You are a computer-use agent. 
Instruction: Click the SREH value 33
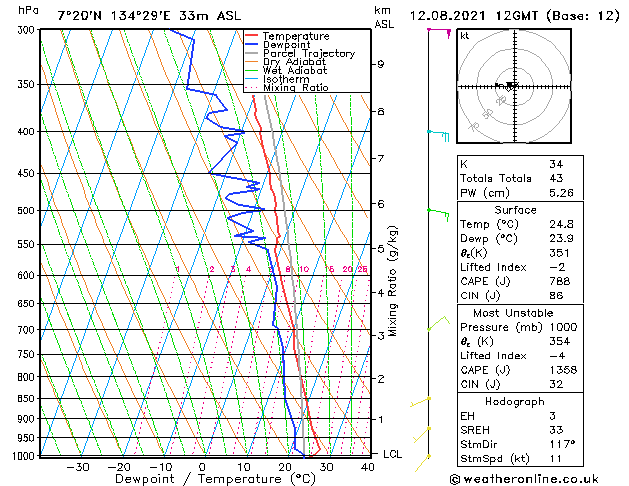[556, 430]
